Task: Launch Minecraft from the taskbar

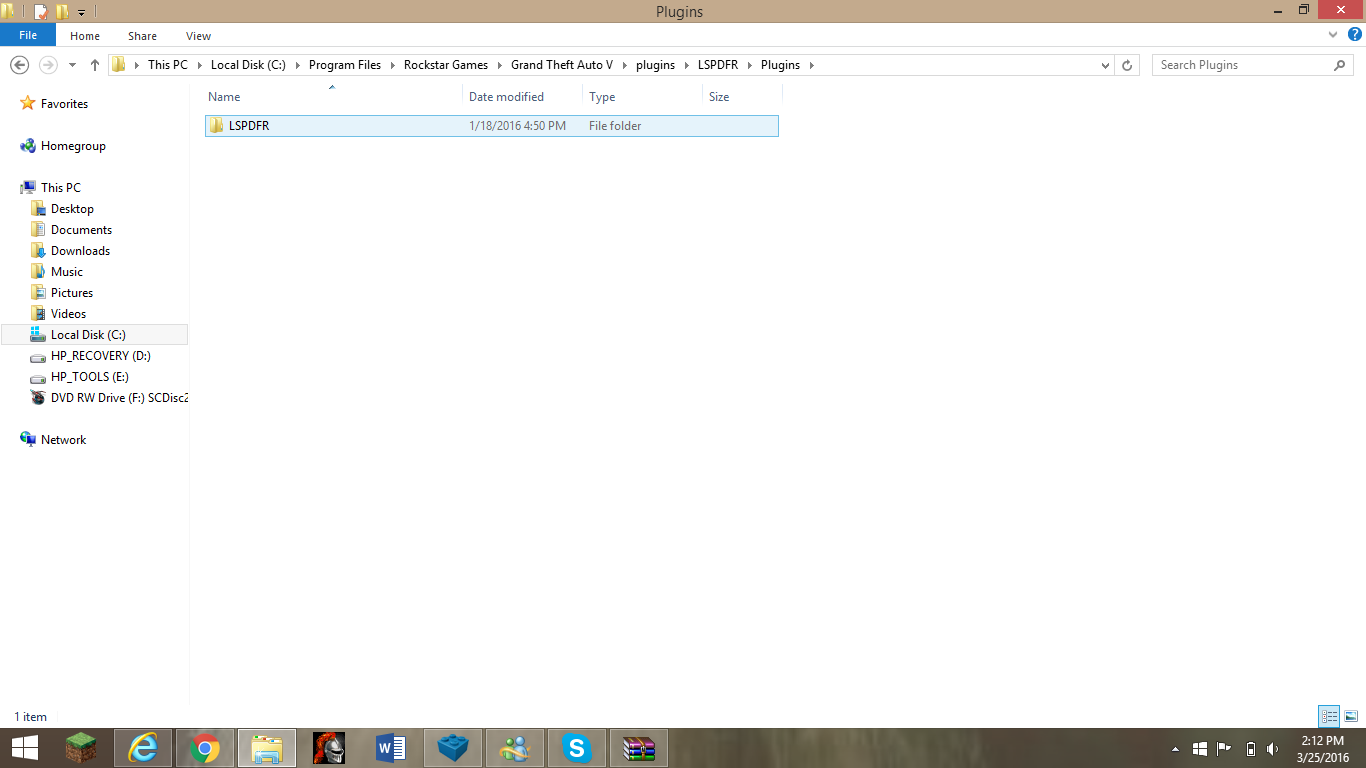Action: point(81,748)
